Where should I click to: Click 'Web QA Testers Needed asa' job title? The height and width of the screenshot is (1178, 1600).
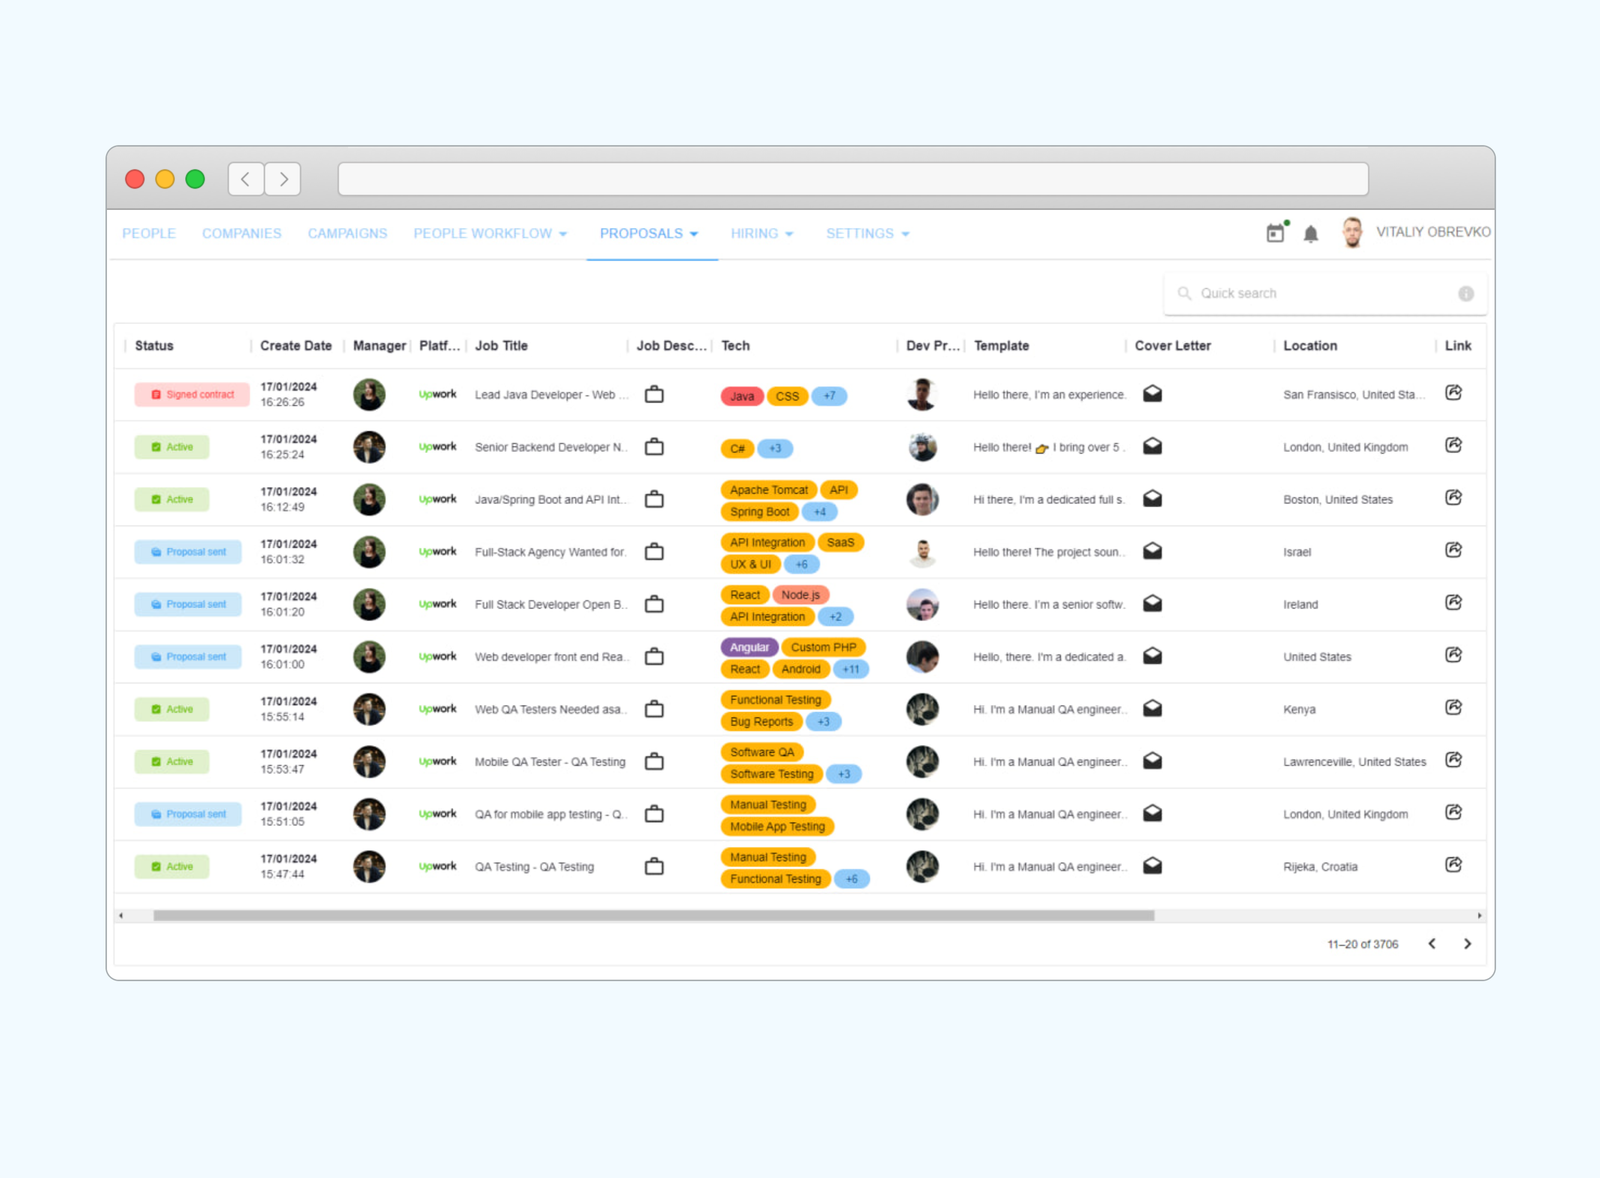coord(551,709)
